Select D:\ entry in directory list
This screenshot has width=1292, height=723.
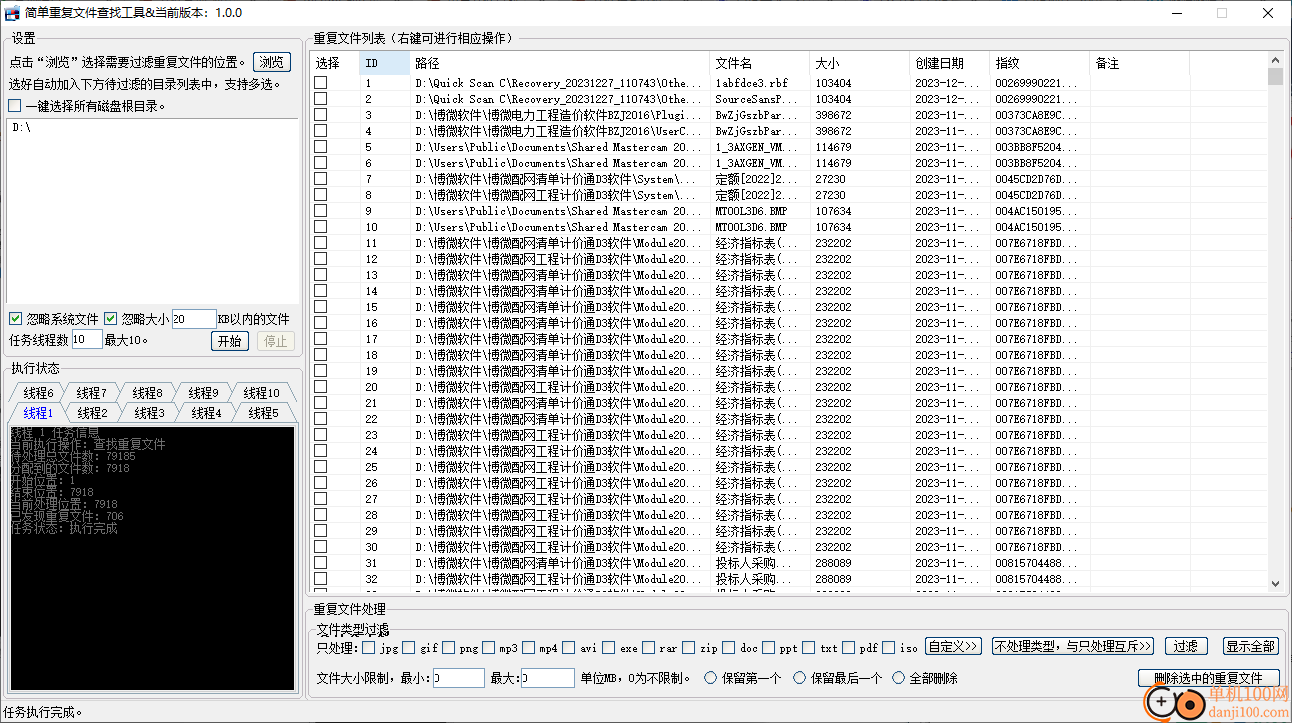coord(22,128)
